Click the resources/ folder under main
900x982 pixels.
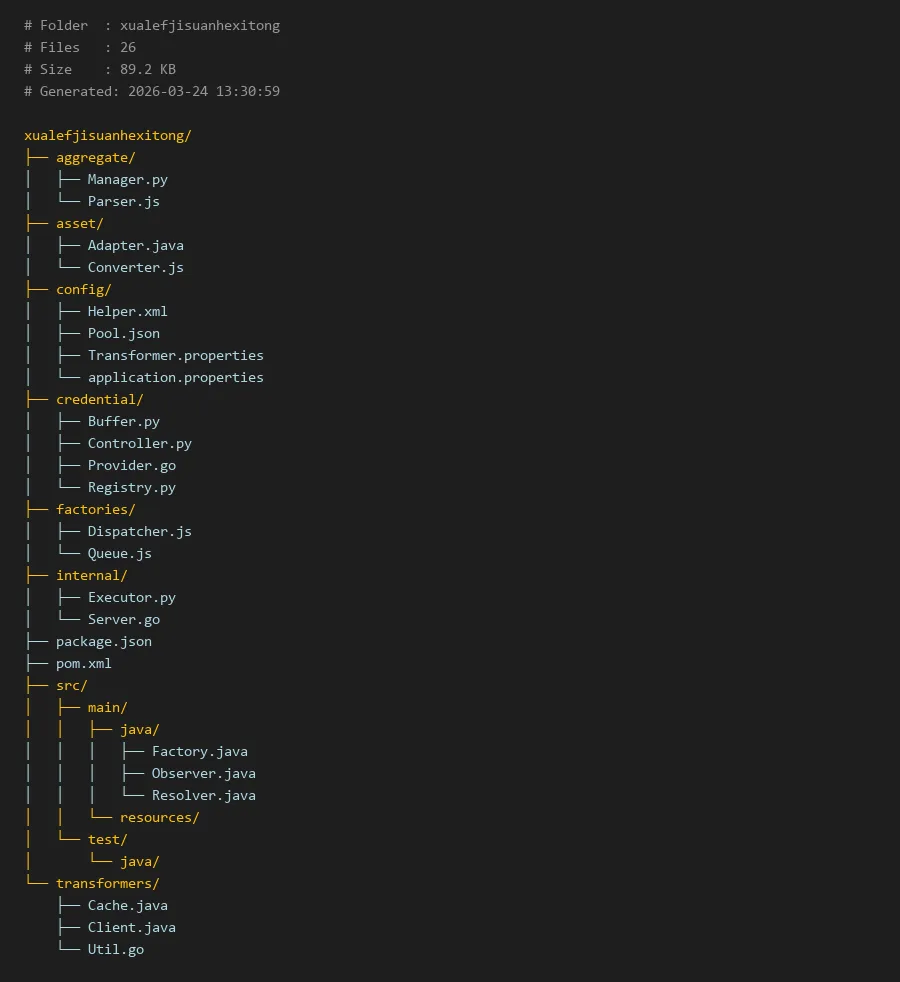point(159,817)
